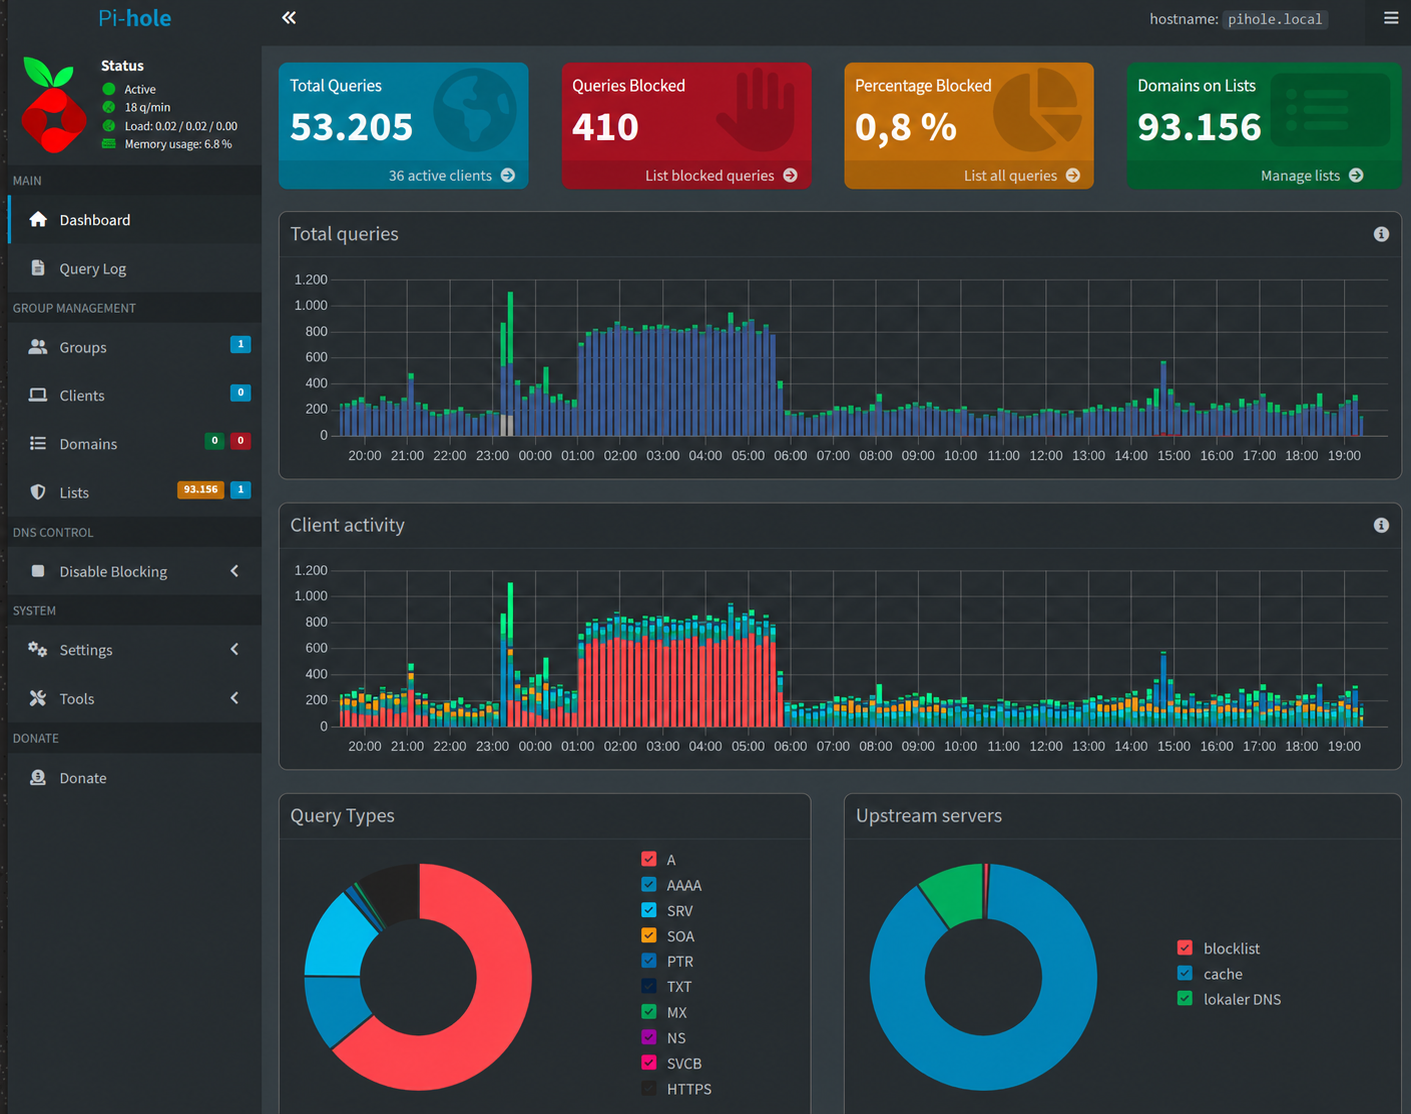Click the blue badge next to Groups
This screenshot has width=1411, height=1114.
tap(240, 344)
